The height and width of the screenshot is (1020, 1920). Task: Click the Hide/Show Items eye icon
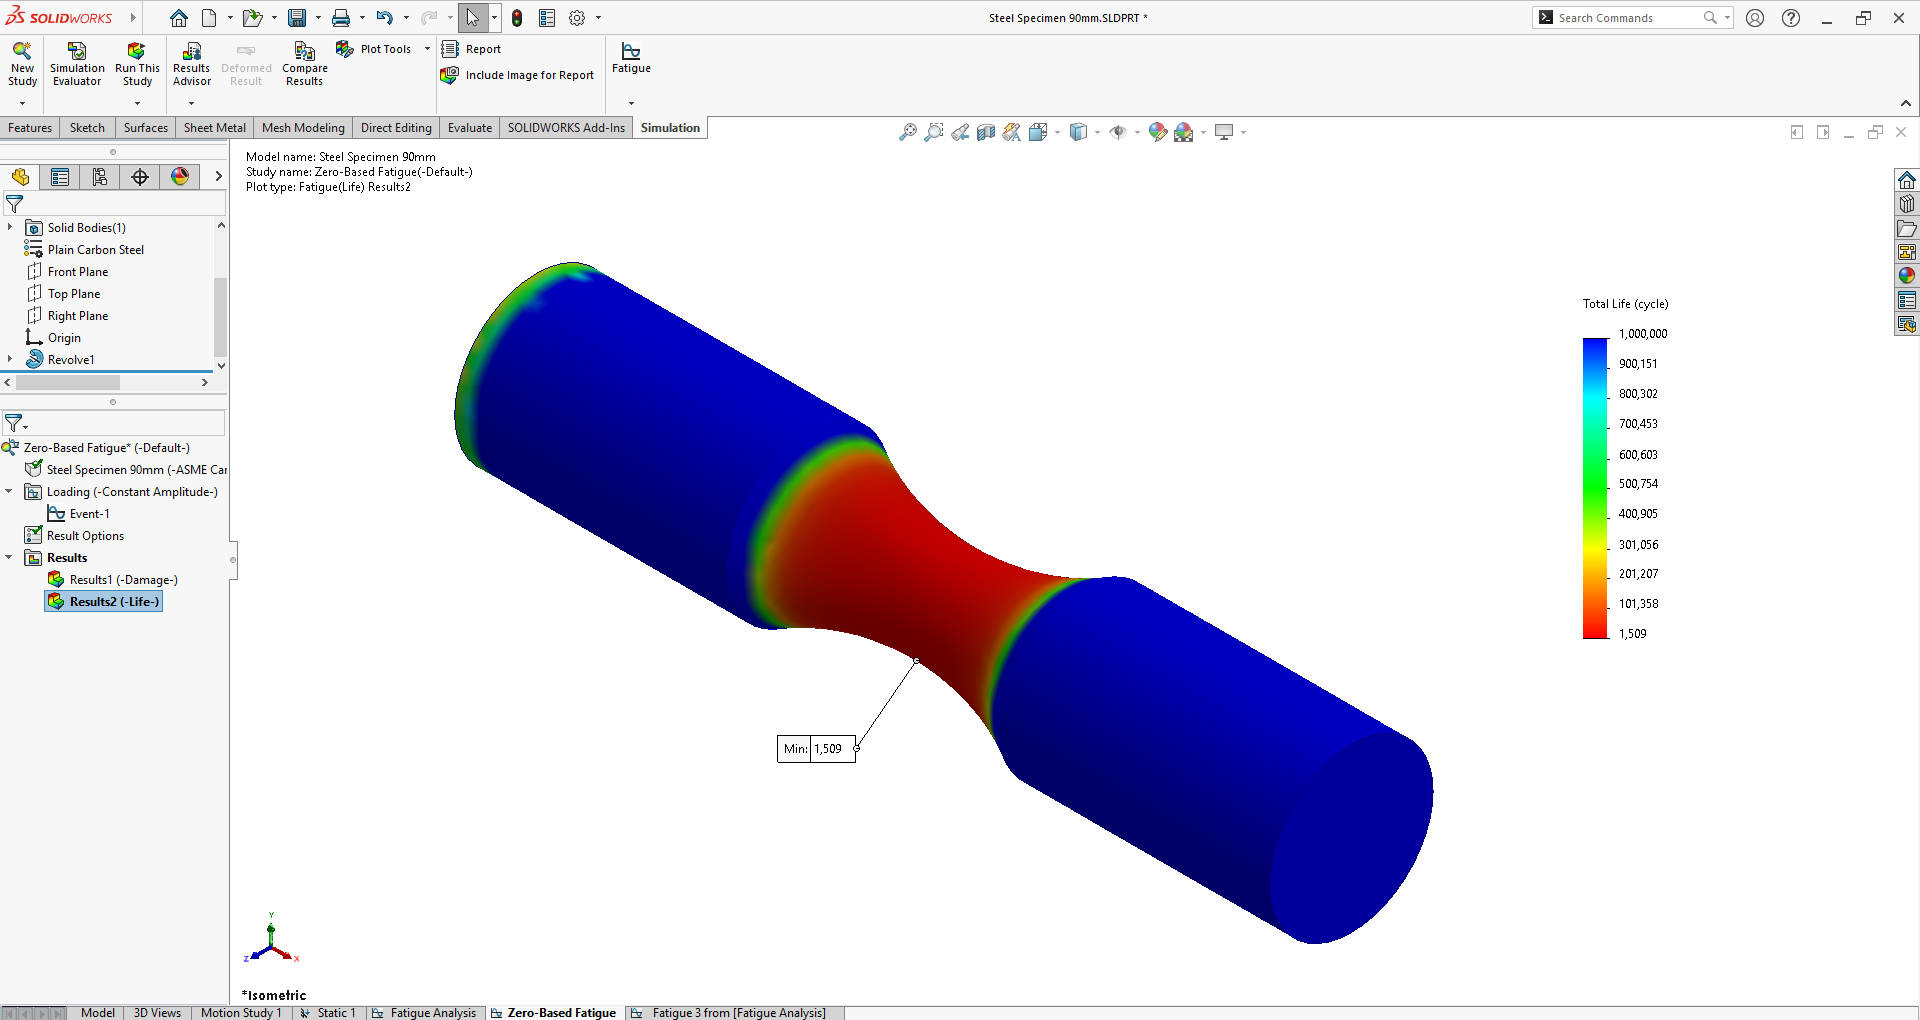point(1119,131)
